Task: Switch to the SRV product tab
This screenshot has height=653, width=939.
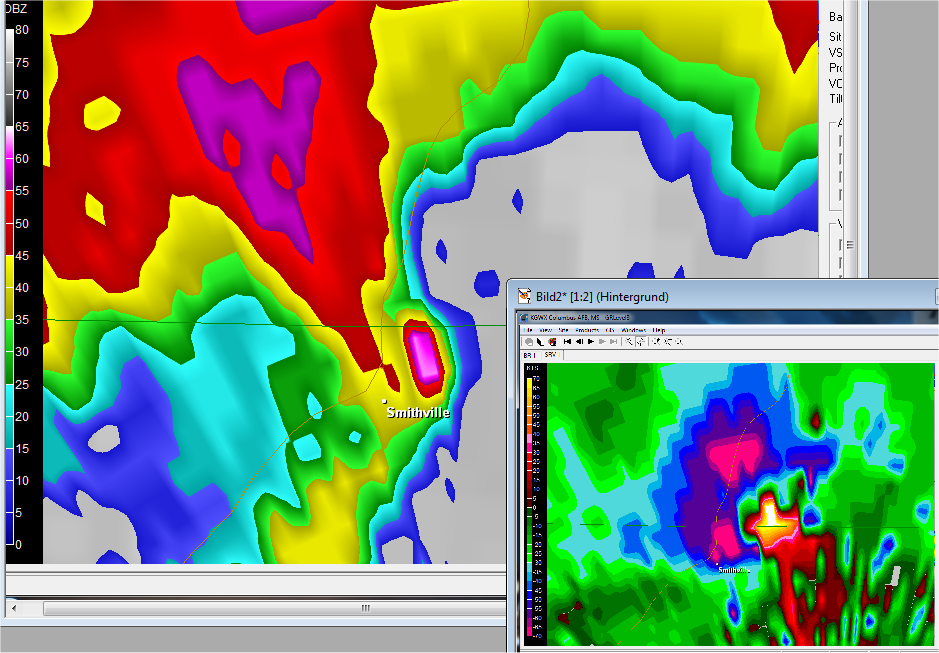Action: pyautogui.click(x=552, y=355)
